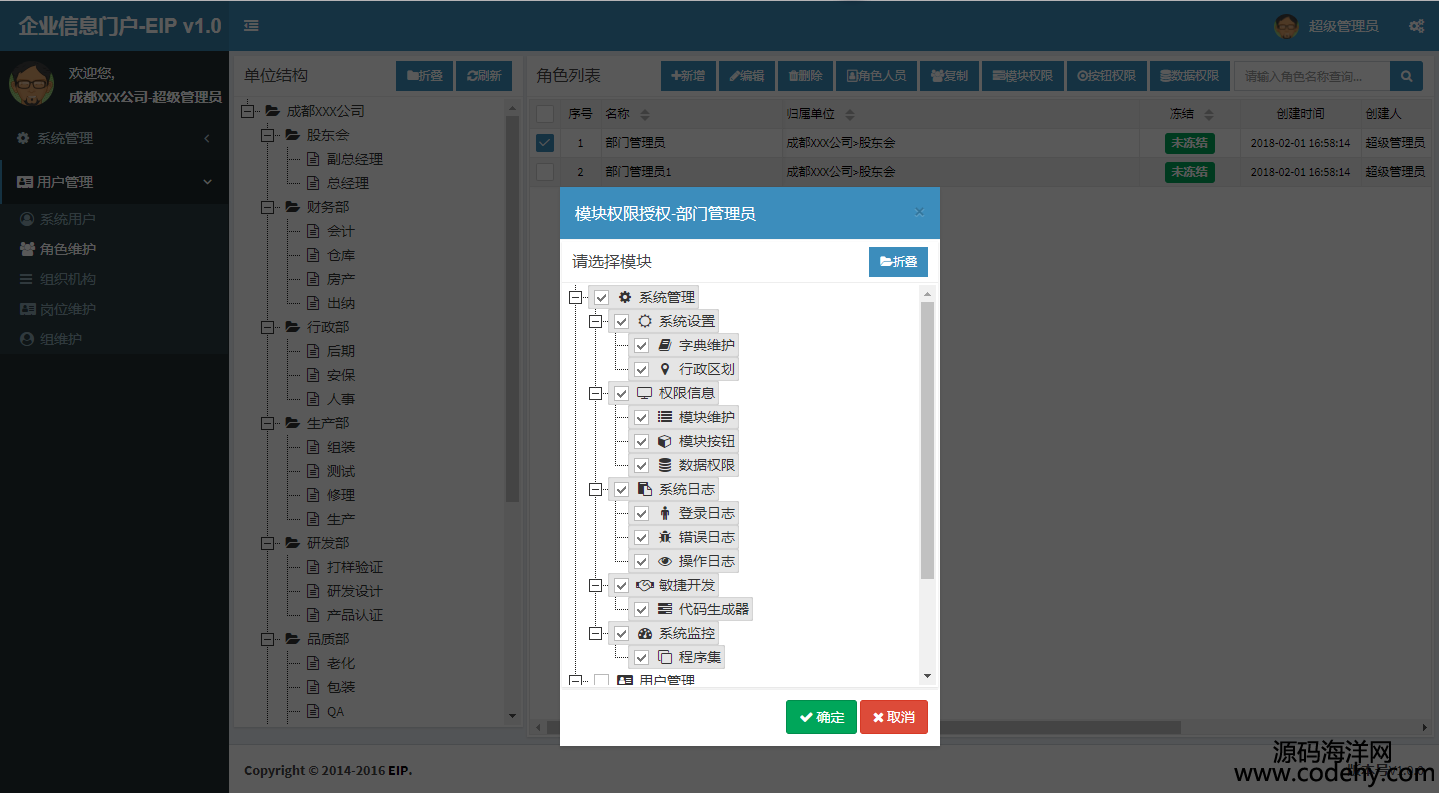Click the red 取消 button
Image resolution: width=1439 pixels, height=793 pixels.
(894, 717)
